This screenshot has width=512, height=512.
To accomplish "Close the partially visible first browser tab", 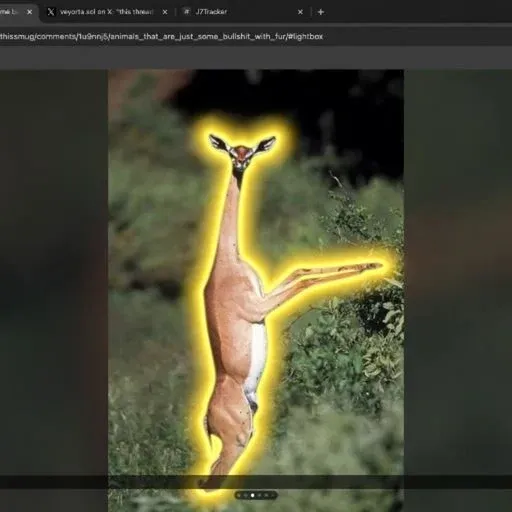I will pyautogui.click(x=30, y=12).
